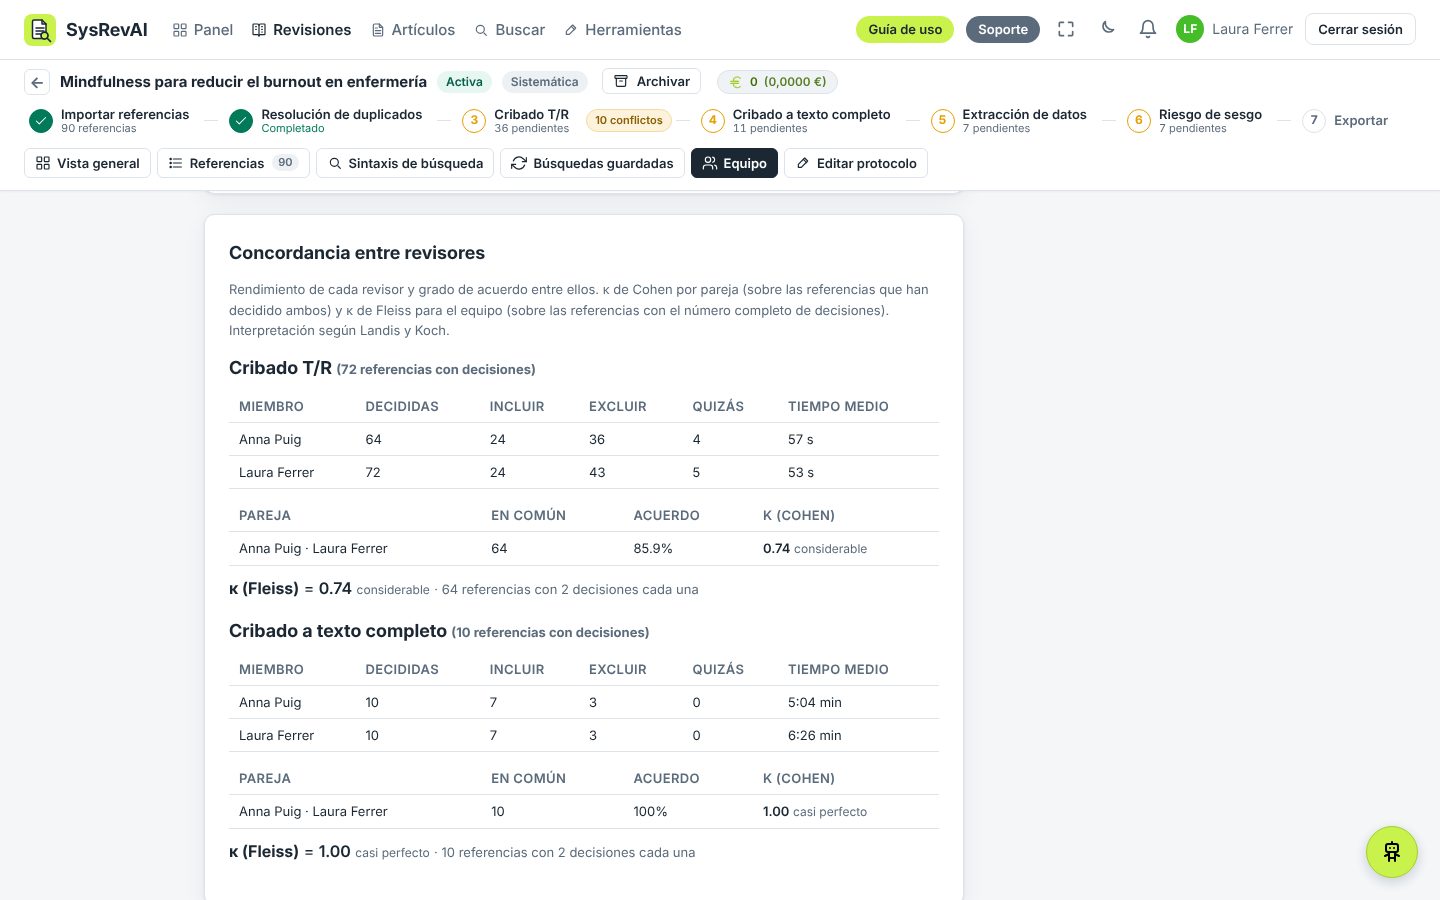Go to step 5 Extracción de datos
1440x900 pixels.
pos(1009,121)
